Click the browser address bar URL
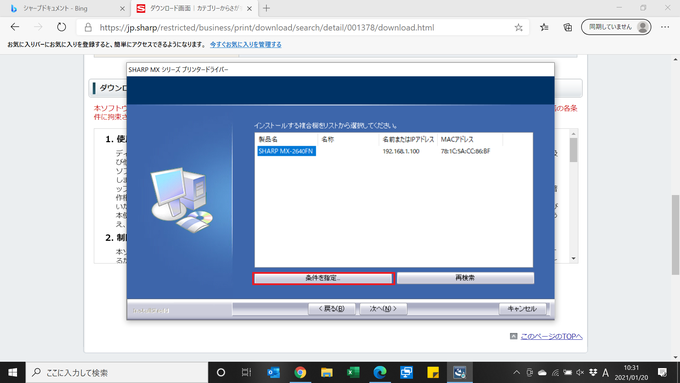The width and height of the screenshot is (680, 383). point(267,27)
